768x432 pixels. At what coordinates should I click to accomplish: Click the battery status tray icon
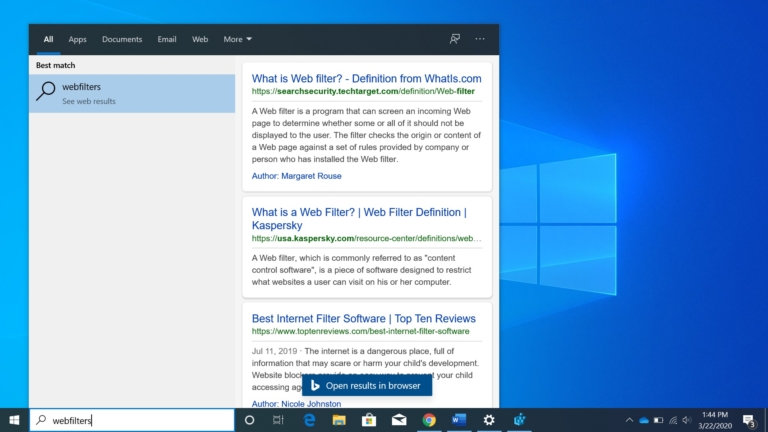659,420
